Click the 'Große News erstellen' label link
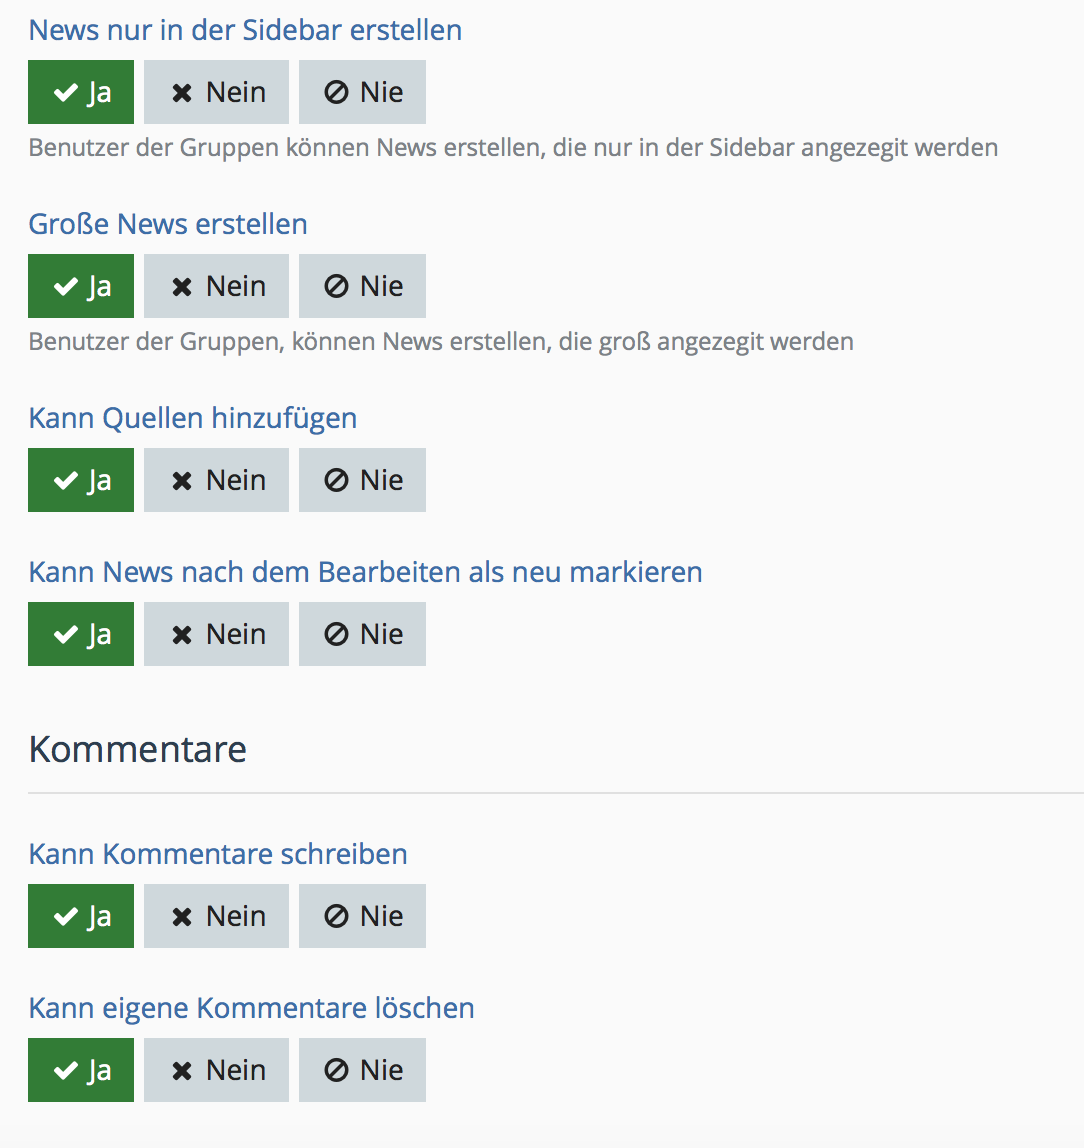Screen dimensions: 1084x1148 point(168,224)
